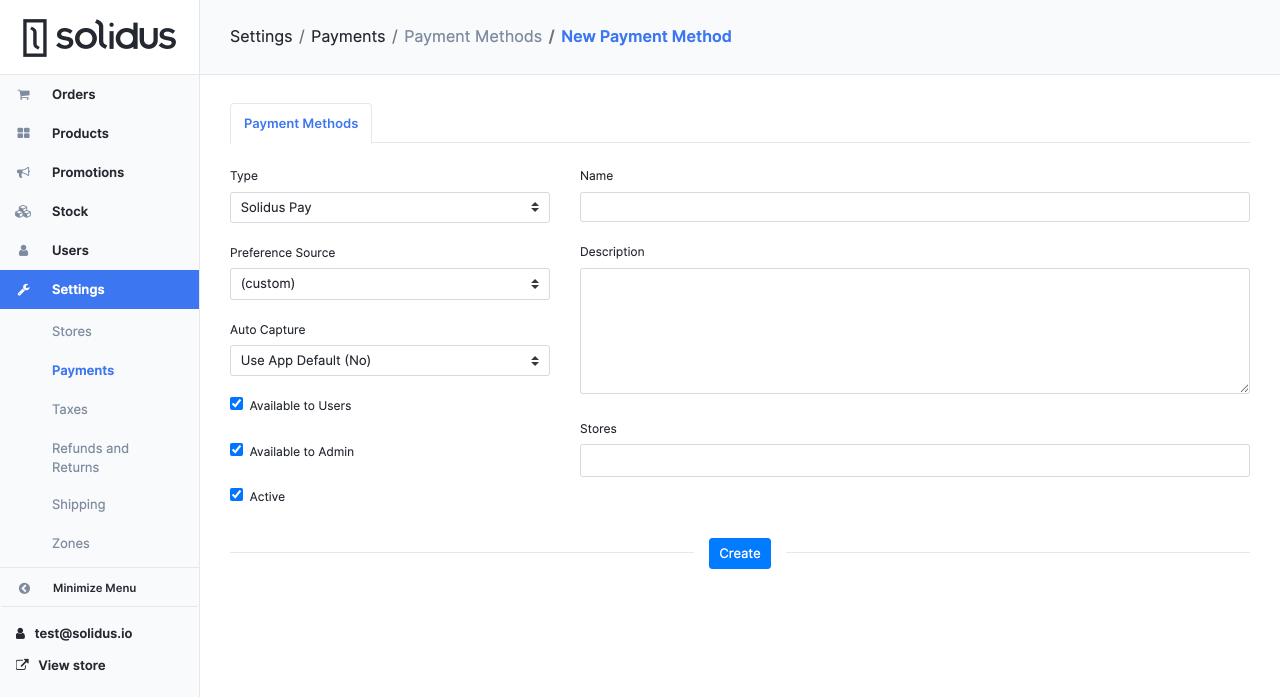Open the Type dropdown showing Solidus Pay

(389, 207)
